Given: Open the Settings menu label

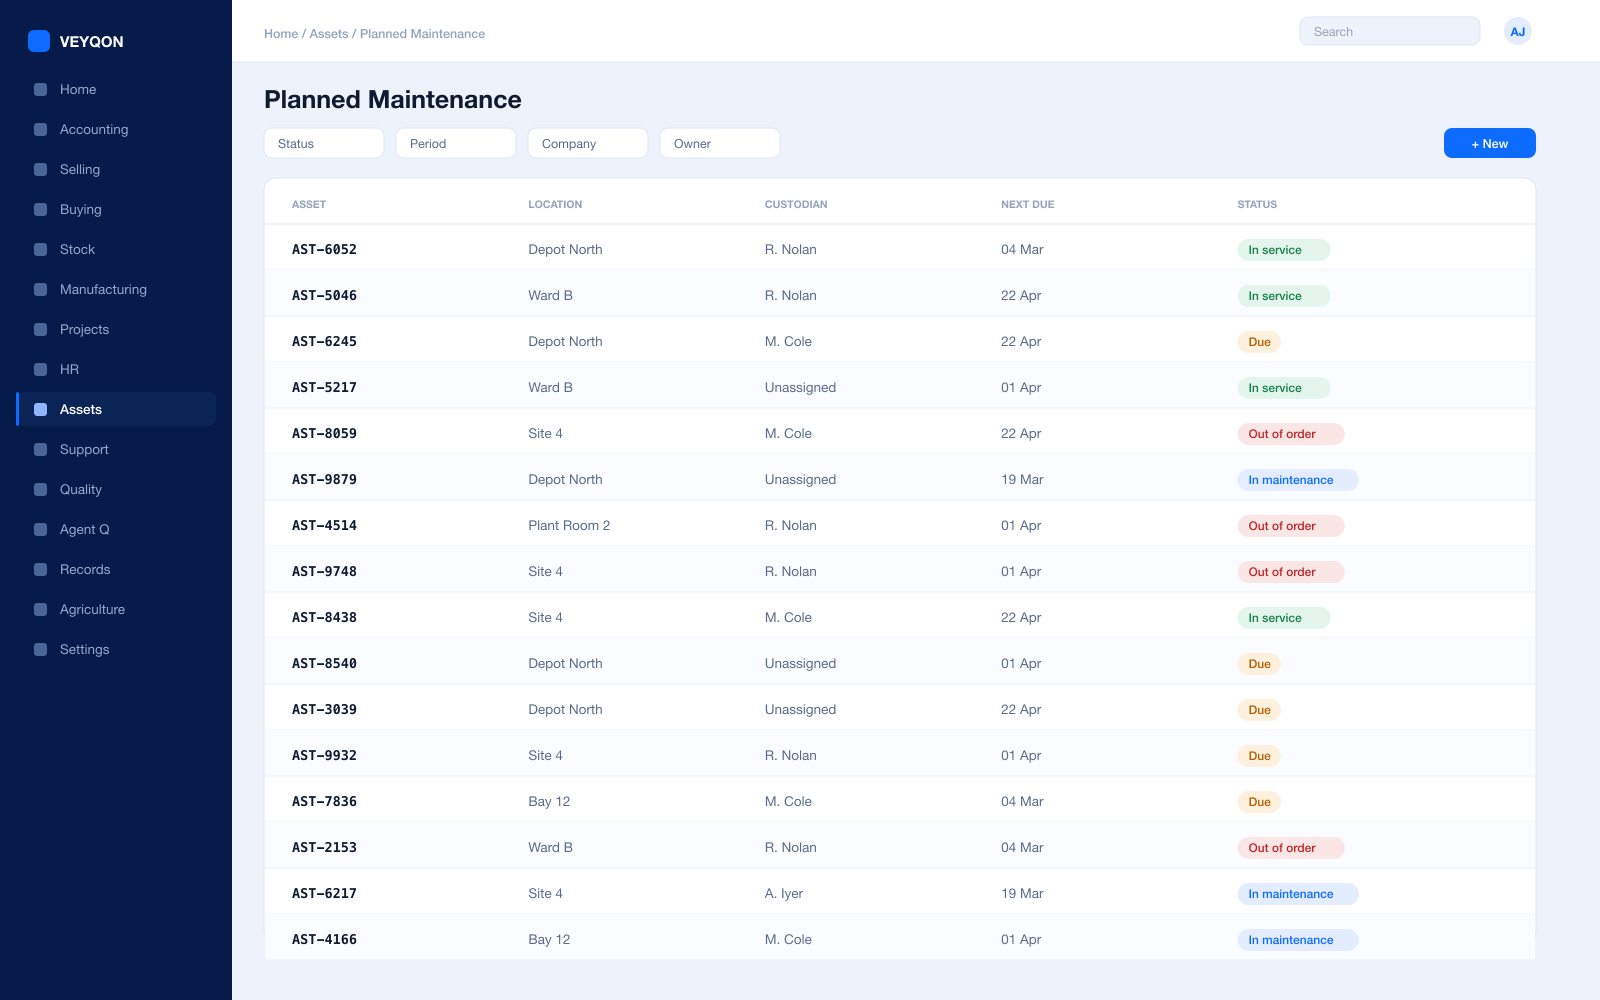Looking at the screenshot, I should coord(85,649).
